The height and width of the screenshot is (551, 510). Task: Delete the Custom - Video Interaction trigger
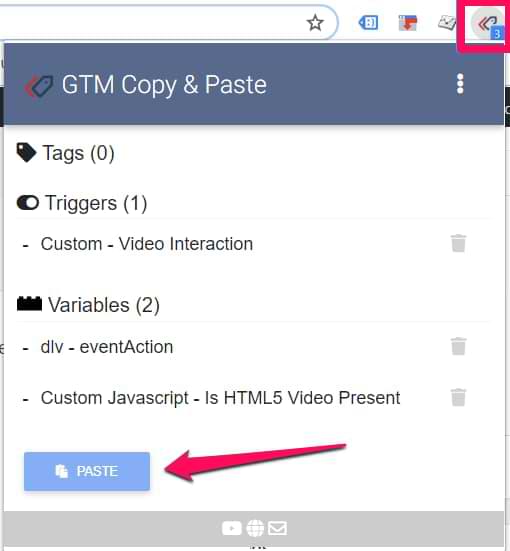458,243
